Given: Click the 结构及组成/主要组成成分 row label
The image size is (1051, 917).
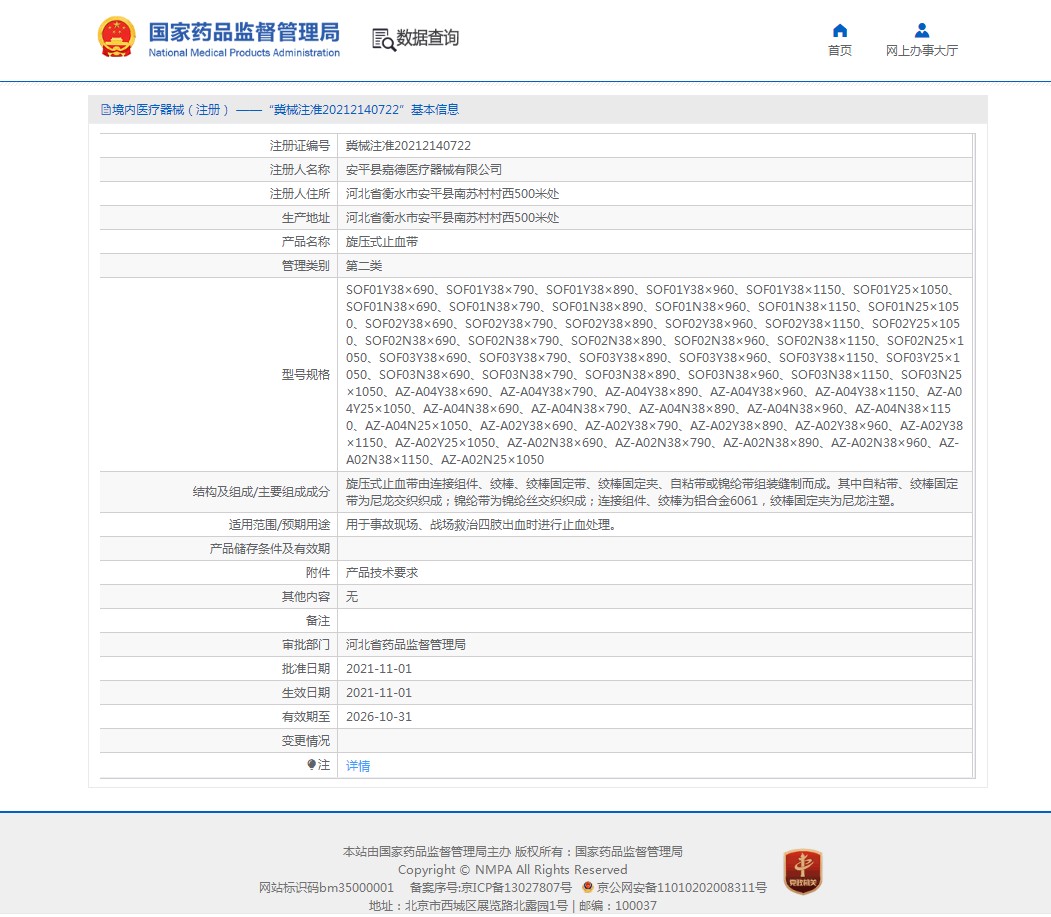Looking at the screenshot, I should pyautogui.click(x=261, y=493).
